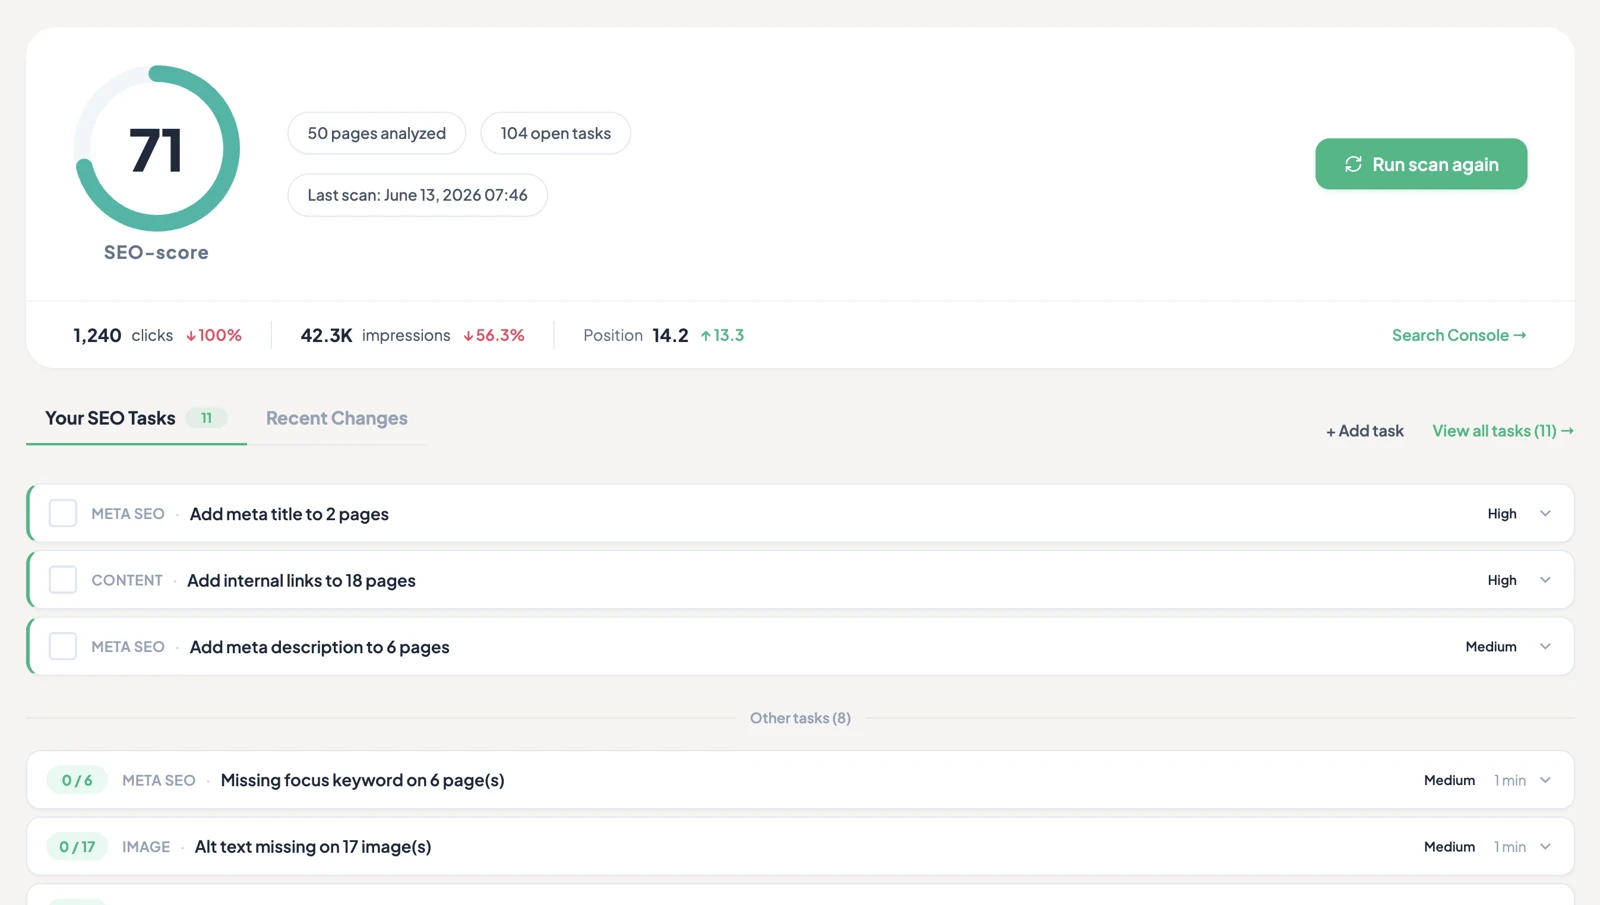Viewport: 1600px width, 905px height.
Task: Click Alt text missing on 17 image(s) text
Action: coord(313,846)
